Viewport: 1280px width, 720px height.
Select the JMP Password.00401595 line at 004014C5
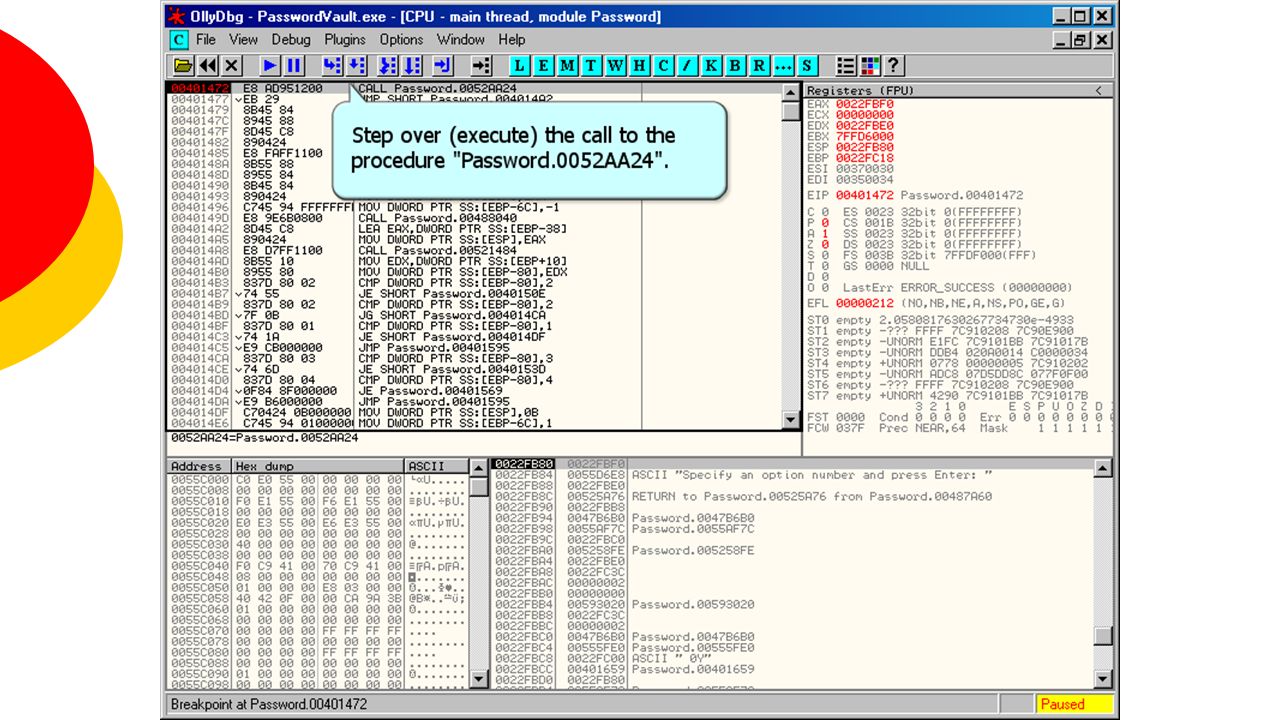[473, 347]
